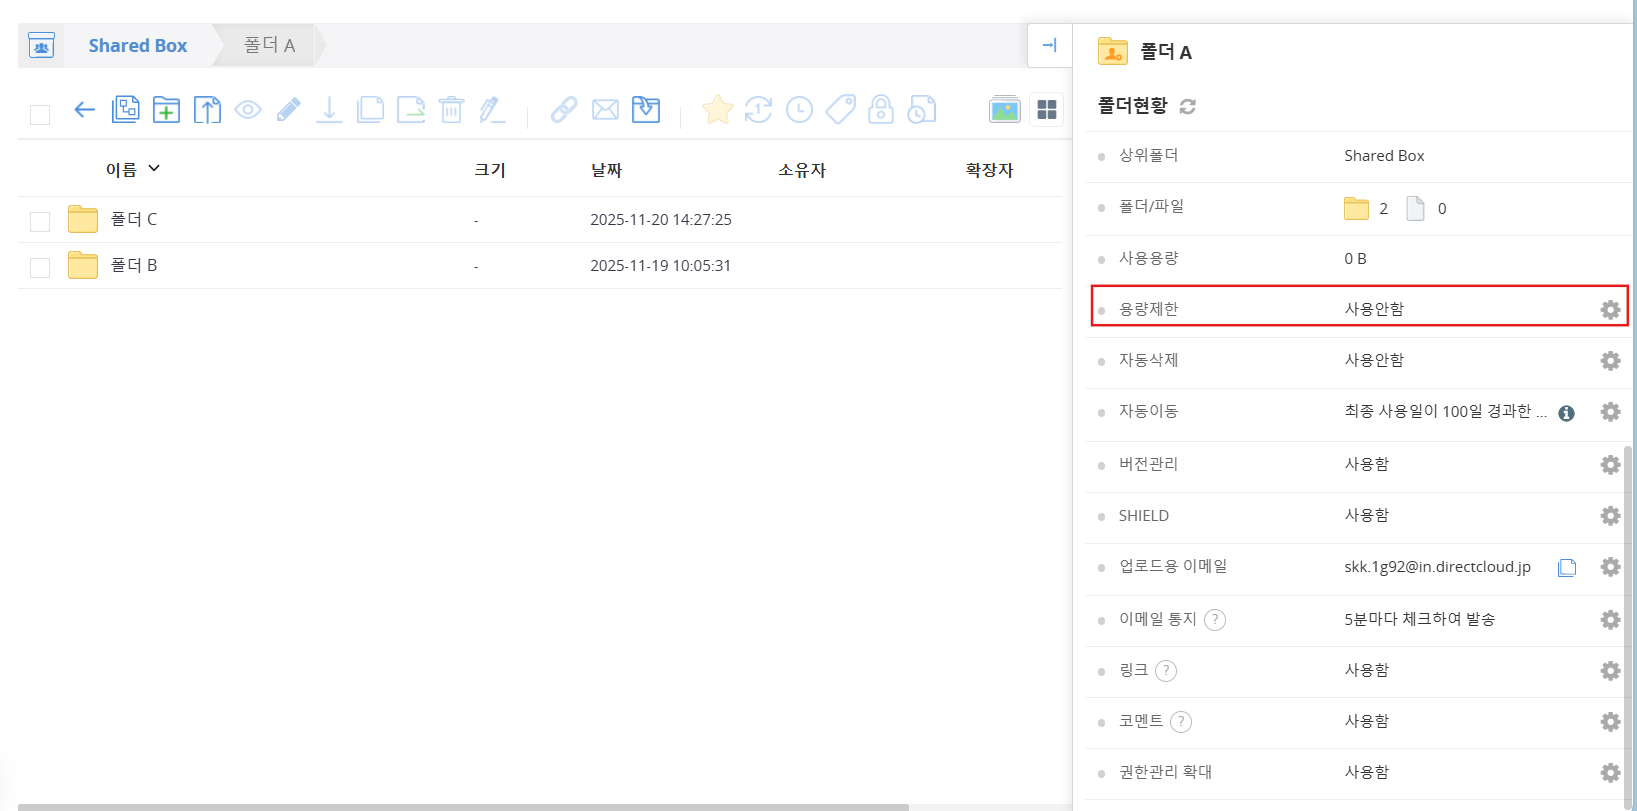The height and width of the screenshot is (811, 1637).
Task: Refresh folder status with the 폴더현황 reload icon
Action: pos(1188,106)
